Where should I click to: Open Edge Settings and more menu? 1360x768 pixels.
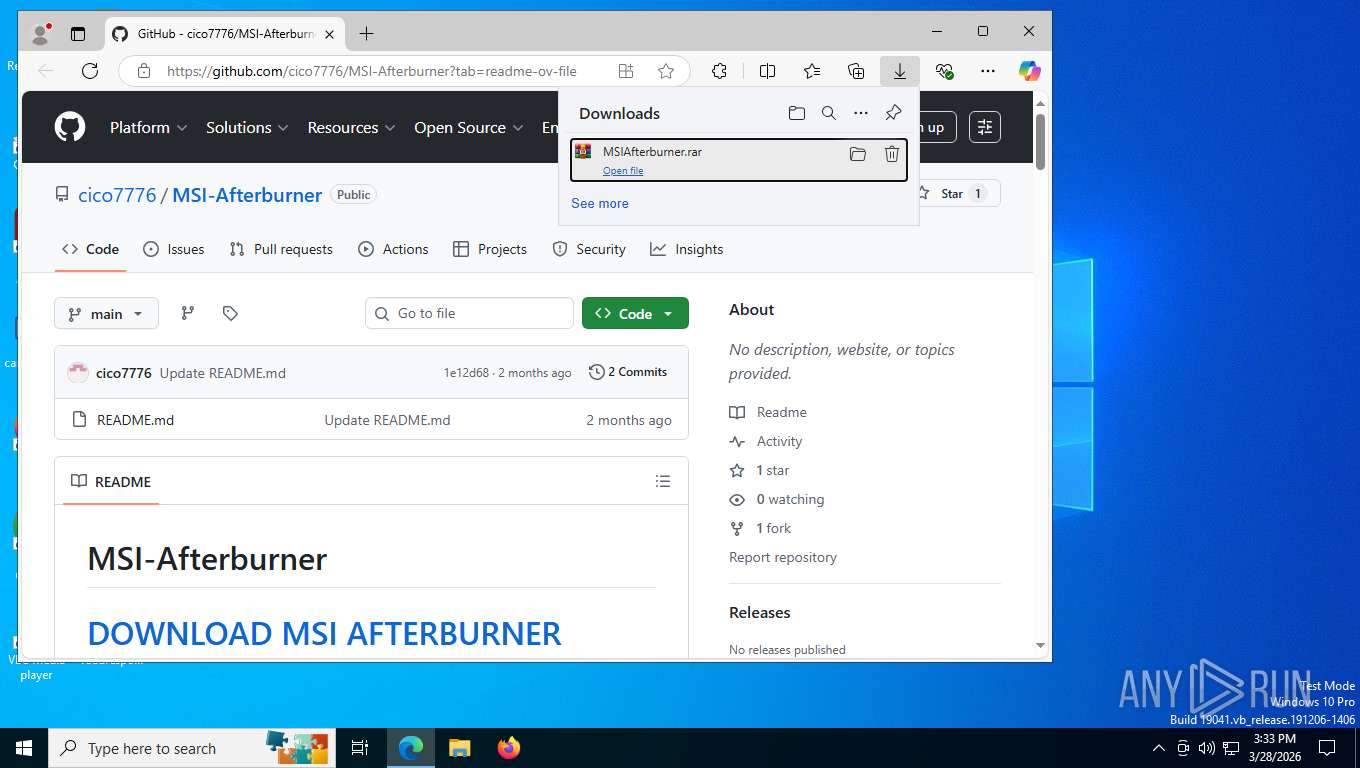click(x=988, y=71)
